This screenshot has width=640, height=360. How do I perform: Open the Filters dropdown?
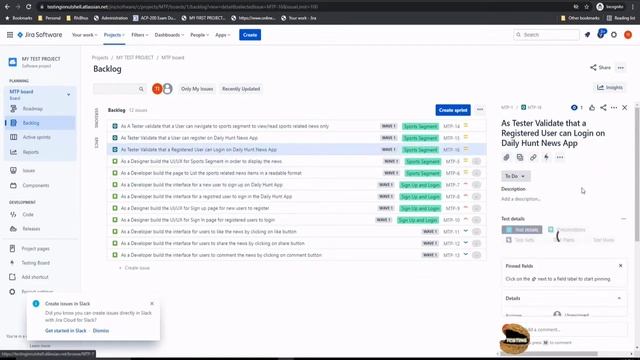(x=140, y=35)
